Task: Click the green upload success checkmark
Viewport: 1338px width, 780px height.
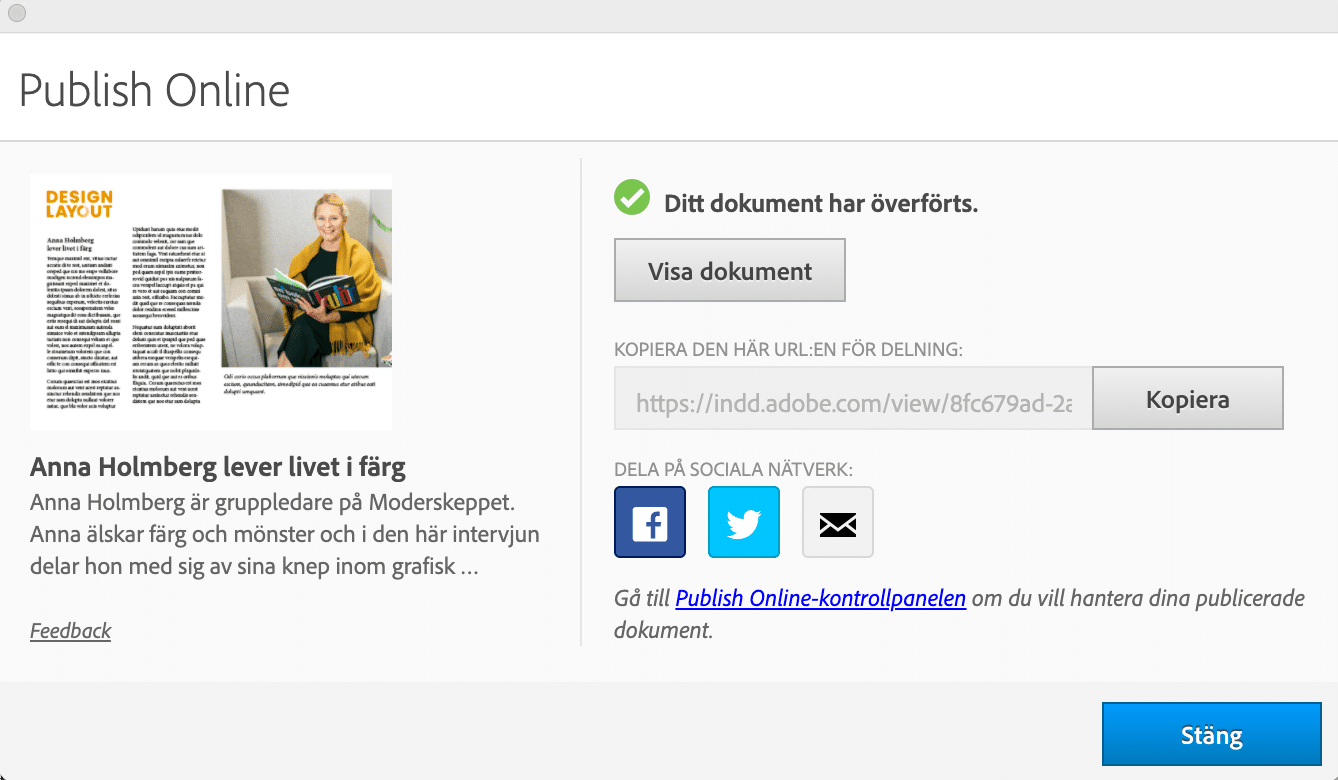Action: pos(632,198)
